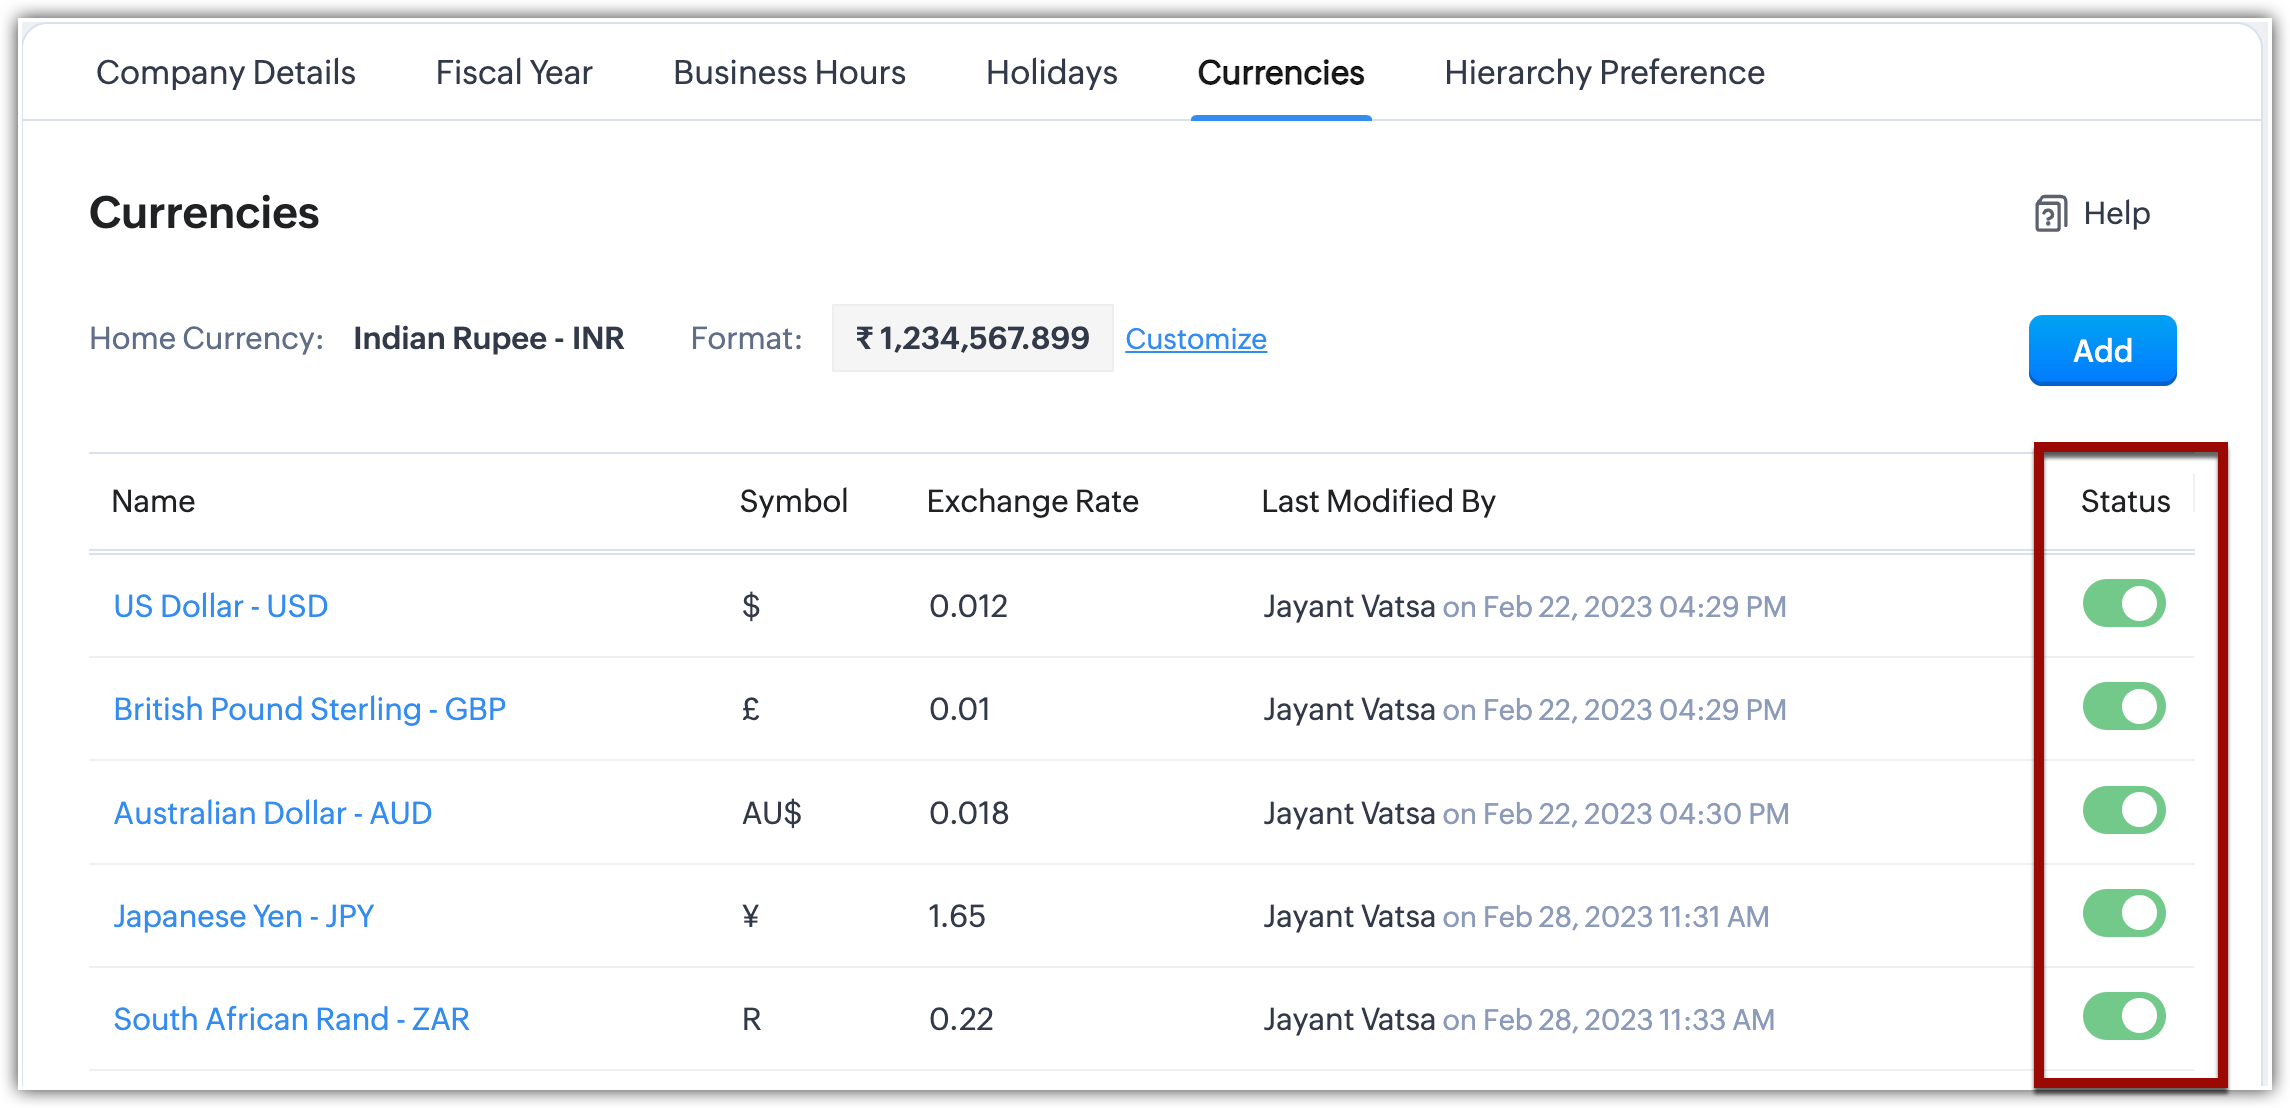Viewport: 2290px width, 1108px height.
Task: Toggle Australian Dollar status switch
Action: pyautogui.click(x=2123, y=810)
